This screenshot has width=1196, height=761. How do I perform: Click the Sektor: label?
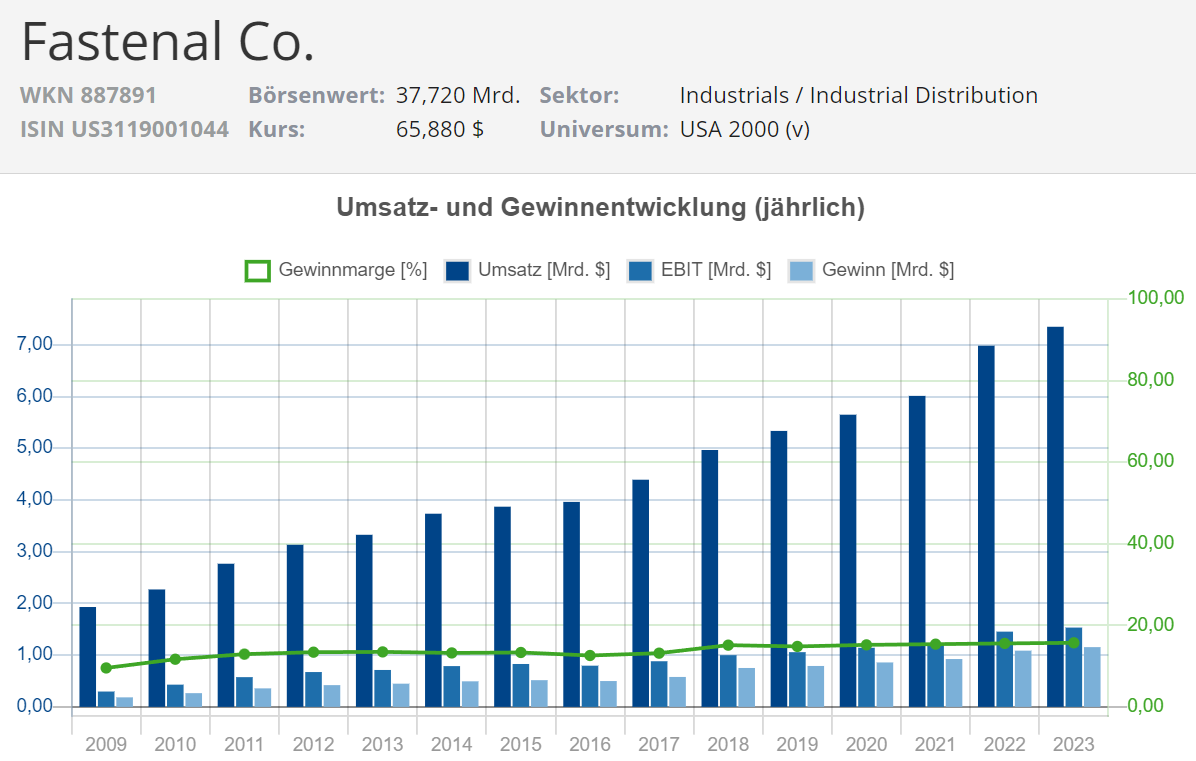579,95
